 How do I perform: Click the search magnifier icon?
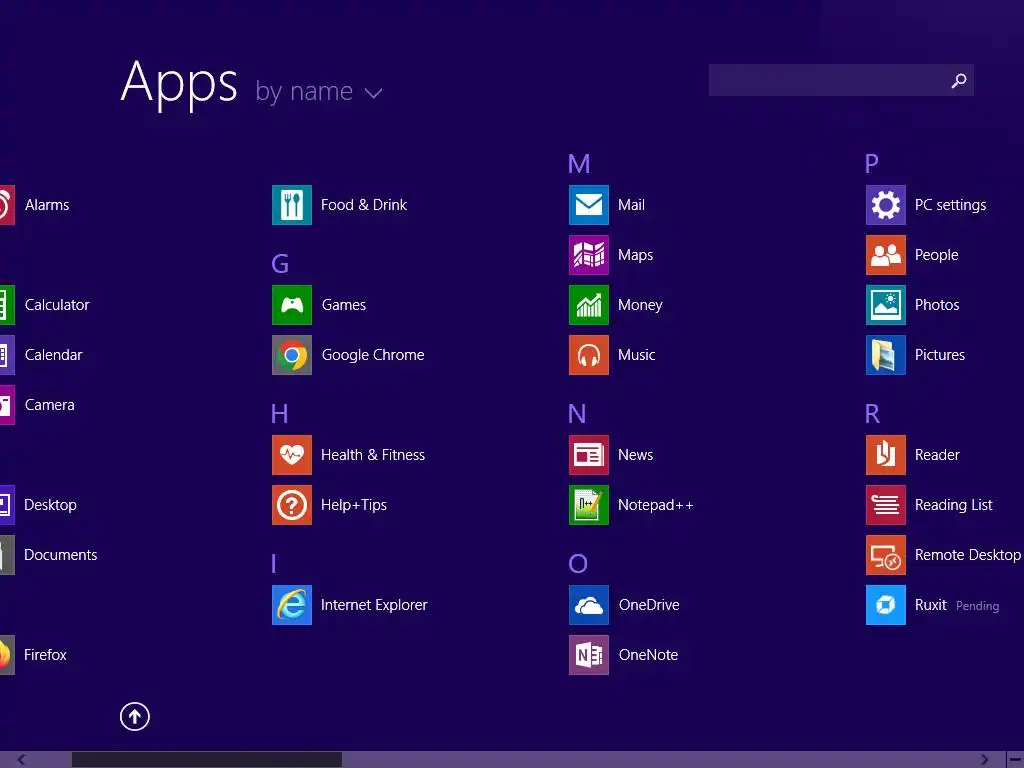[959, 80]
